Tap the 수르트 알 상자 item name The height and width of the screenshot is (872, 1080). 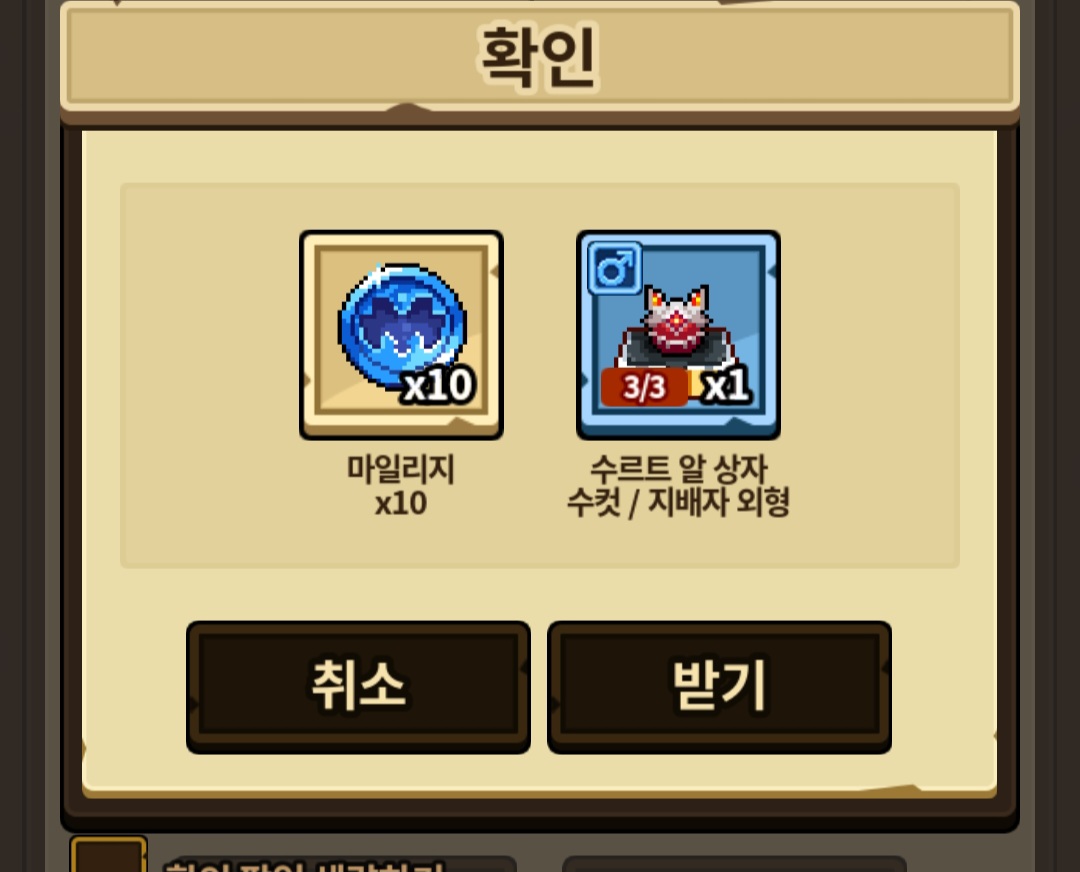[678, 470]
